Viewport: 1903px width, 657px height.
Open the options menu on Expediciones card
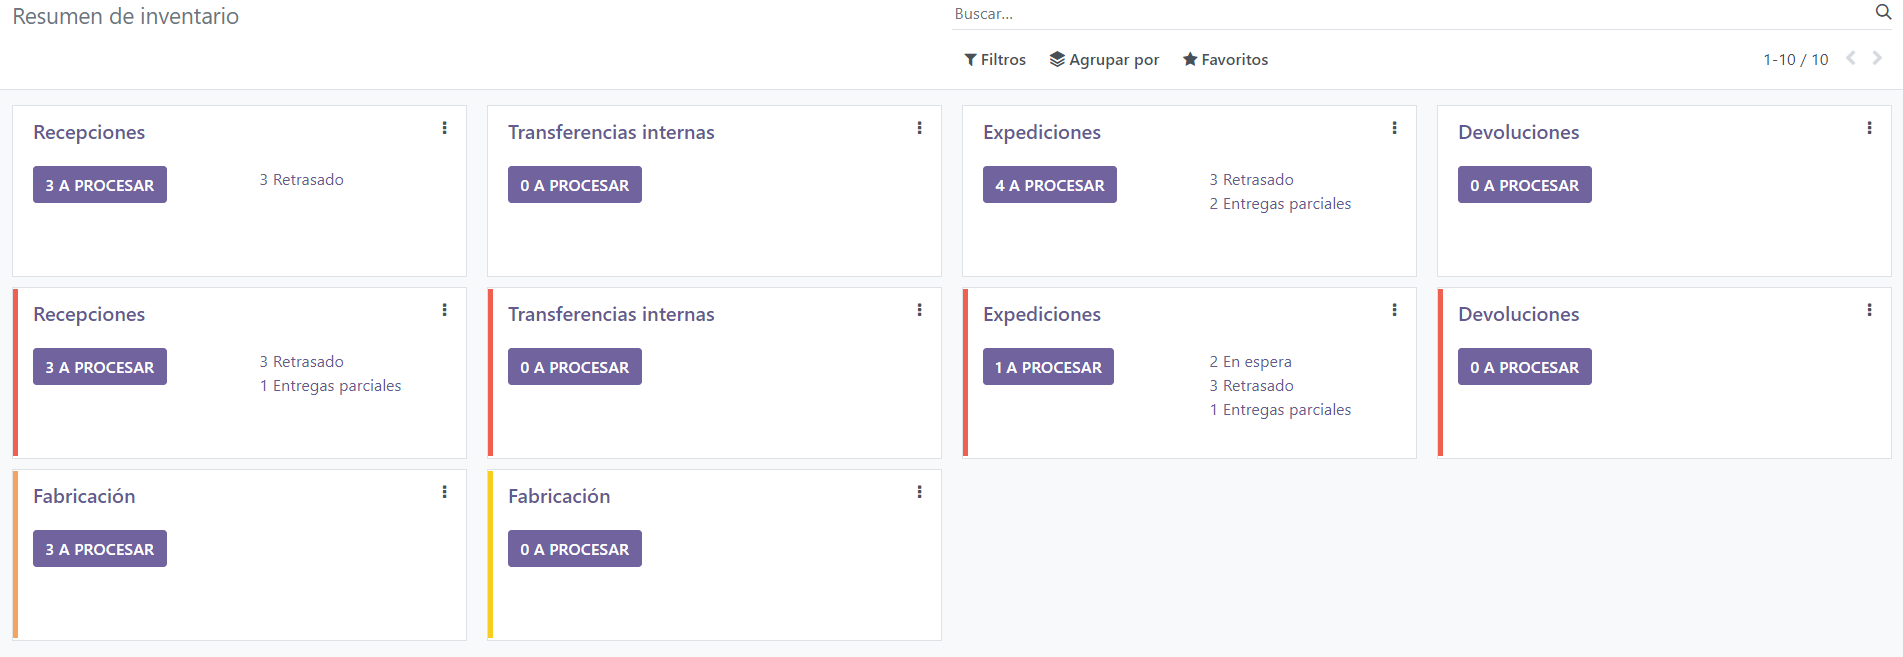coord(1394,127)
